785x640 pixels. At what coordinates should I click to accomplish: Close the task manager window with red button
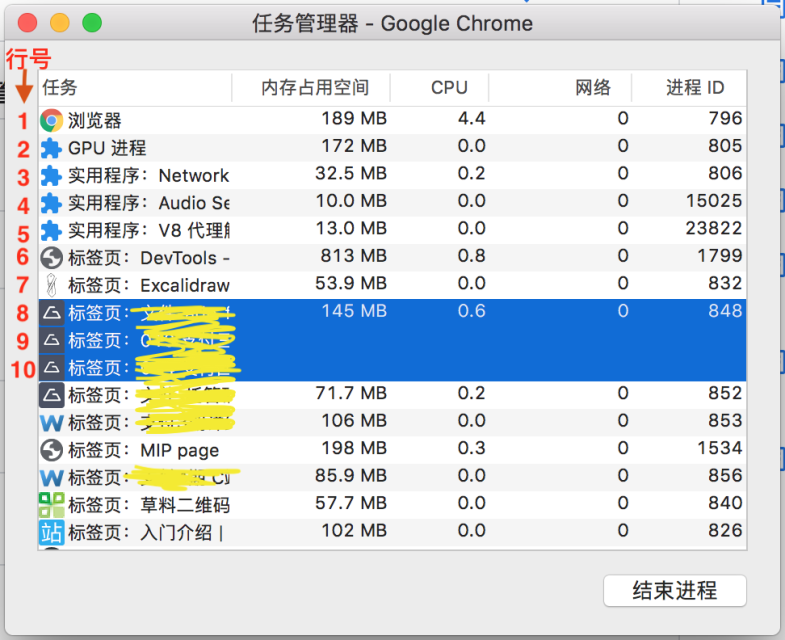28,23
